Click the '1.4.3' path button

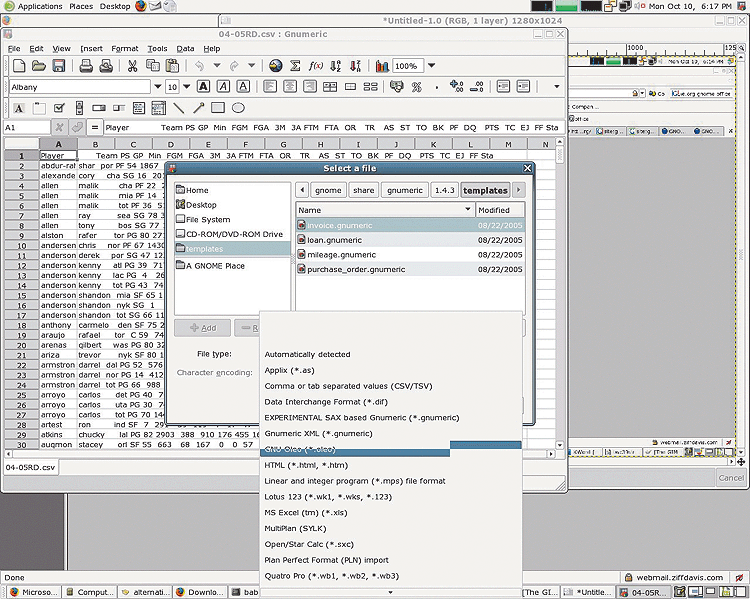[444, 190]
